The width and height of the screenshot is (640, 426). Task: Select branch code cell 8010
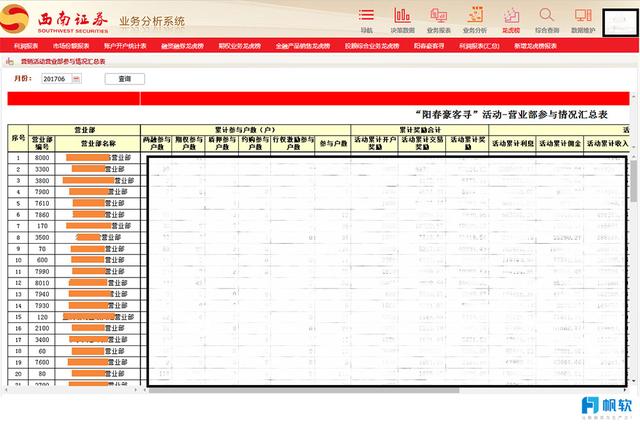coord(42,283)
